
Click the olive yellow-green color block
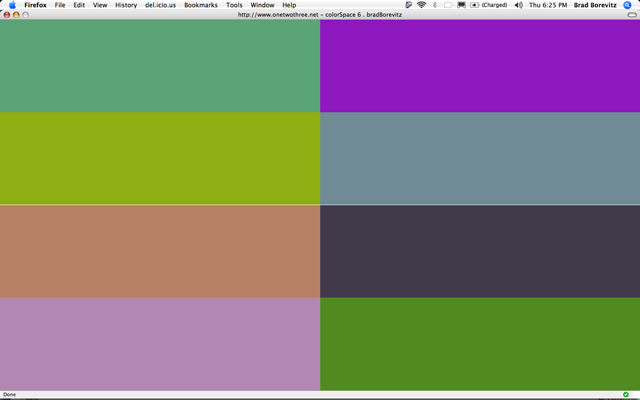click(160, 158)
